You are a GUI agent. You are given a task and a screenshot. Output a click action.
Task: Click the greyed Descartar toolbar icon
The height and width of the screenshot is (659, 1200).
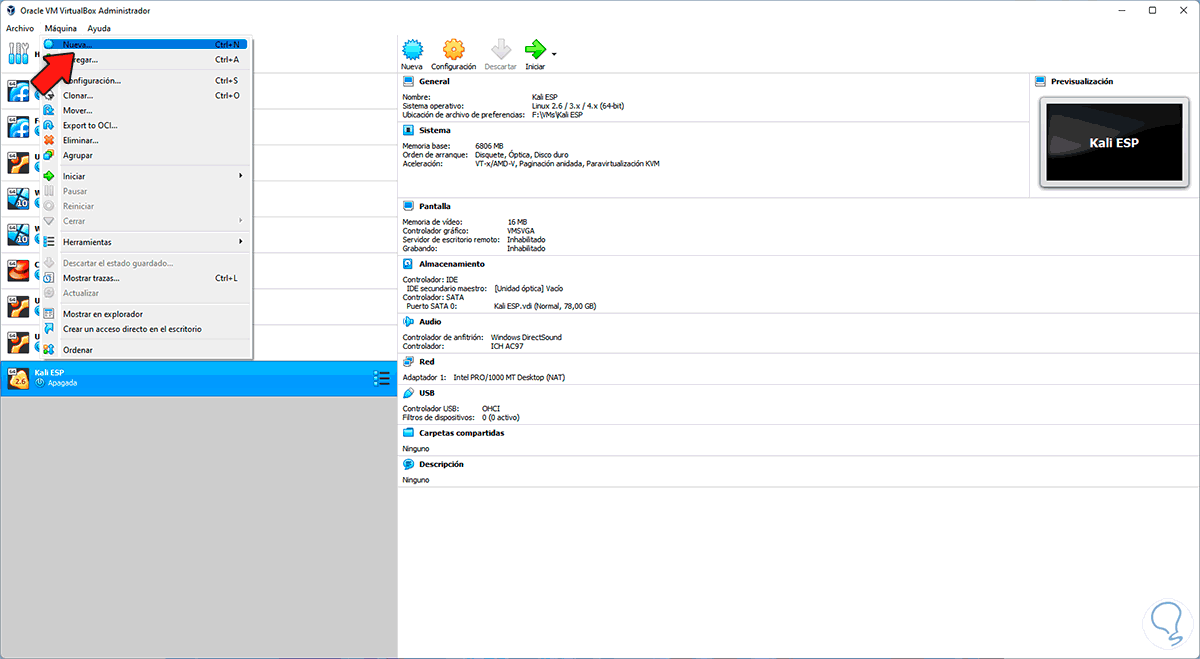(x=500, y=50)
